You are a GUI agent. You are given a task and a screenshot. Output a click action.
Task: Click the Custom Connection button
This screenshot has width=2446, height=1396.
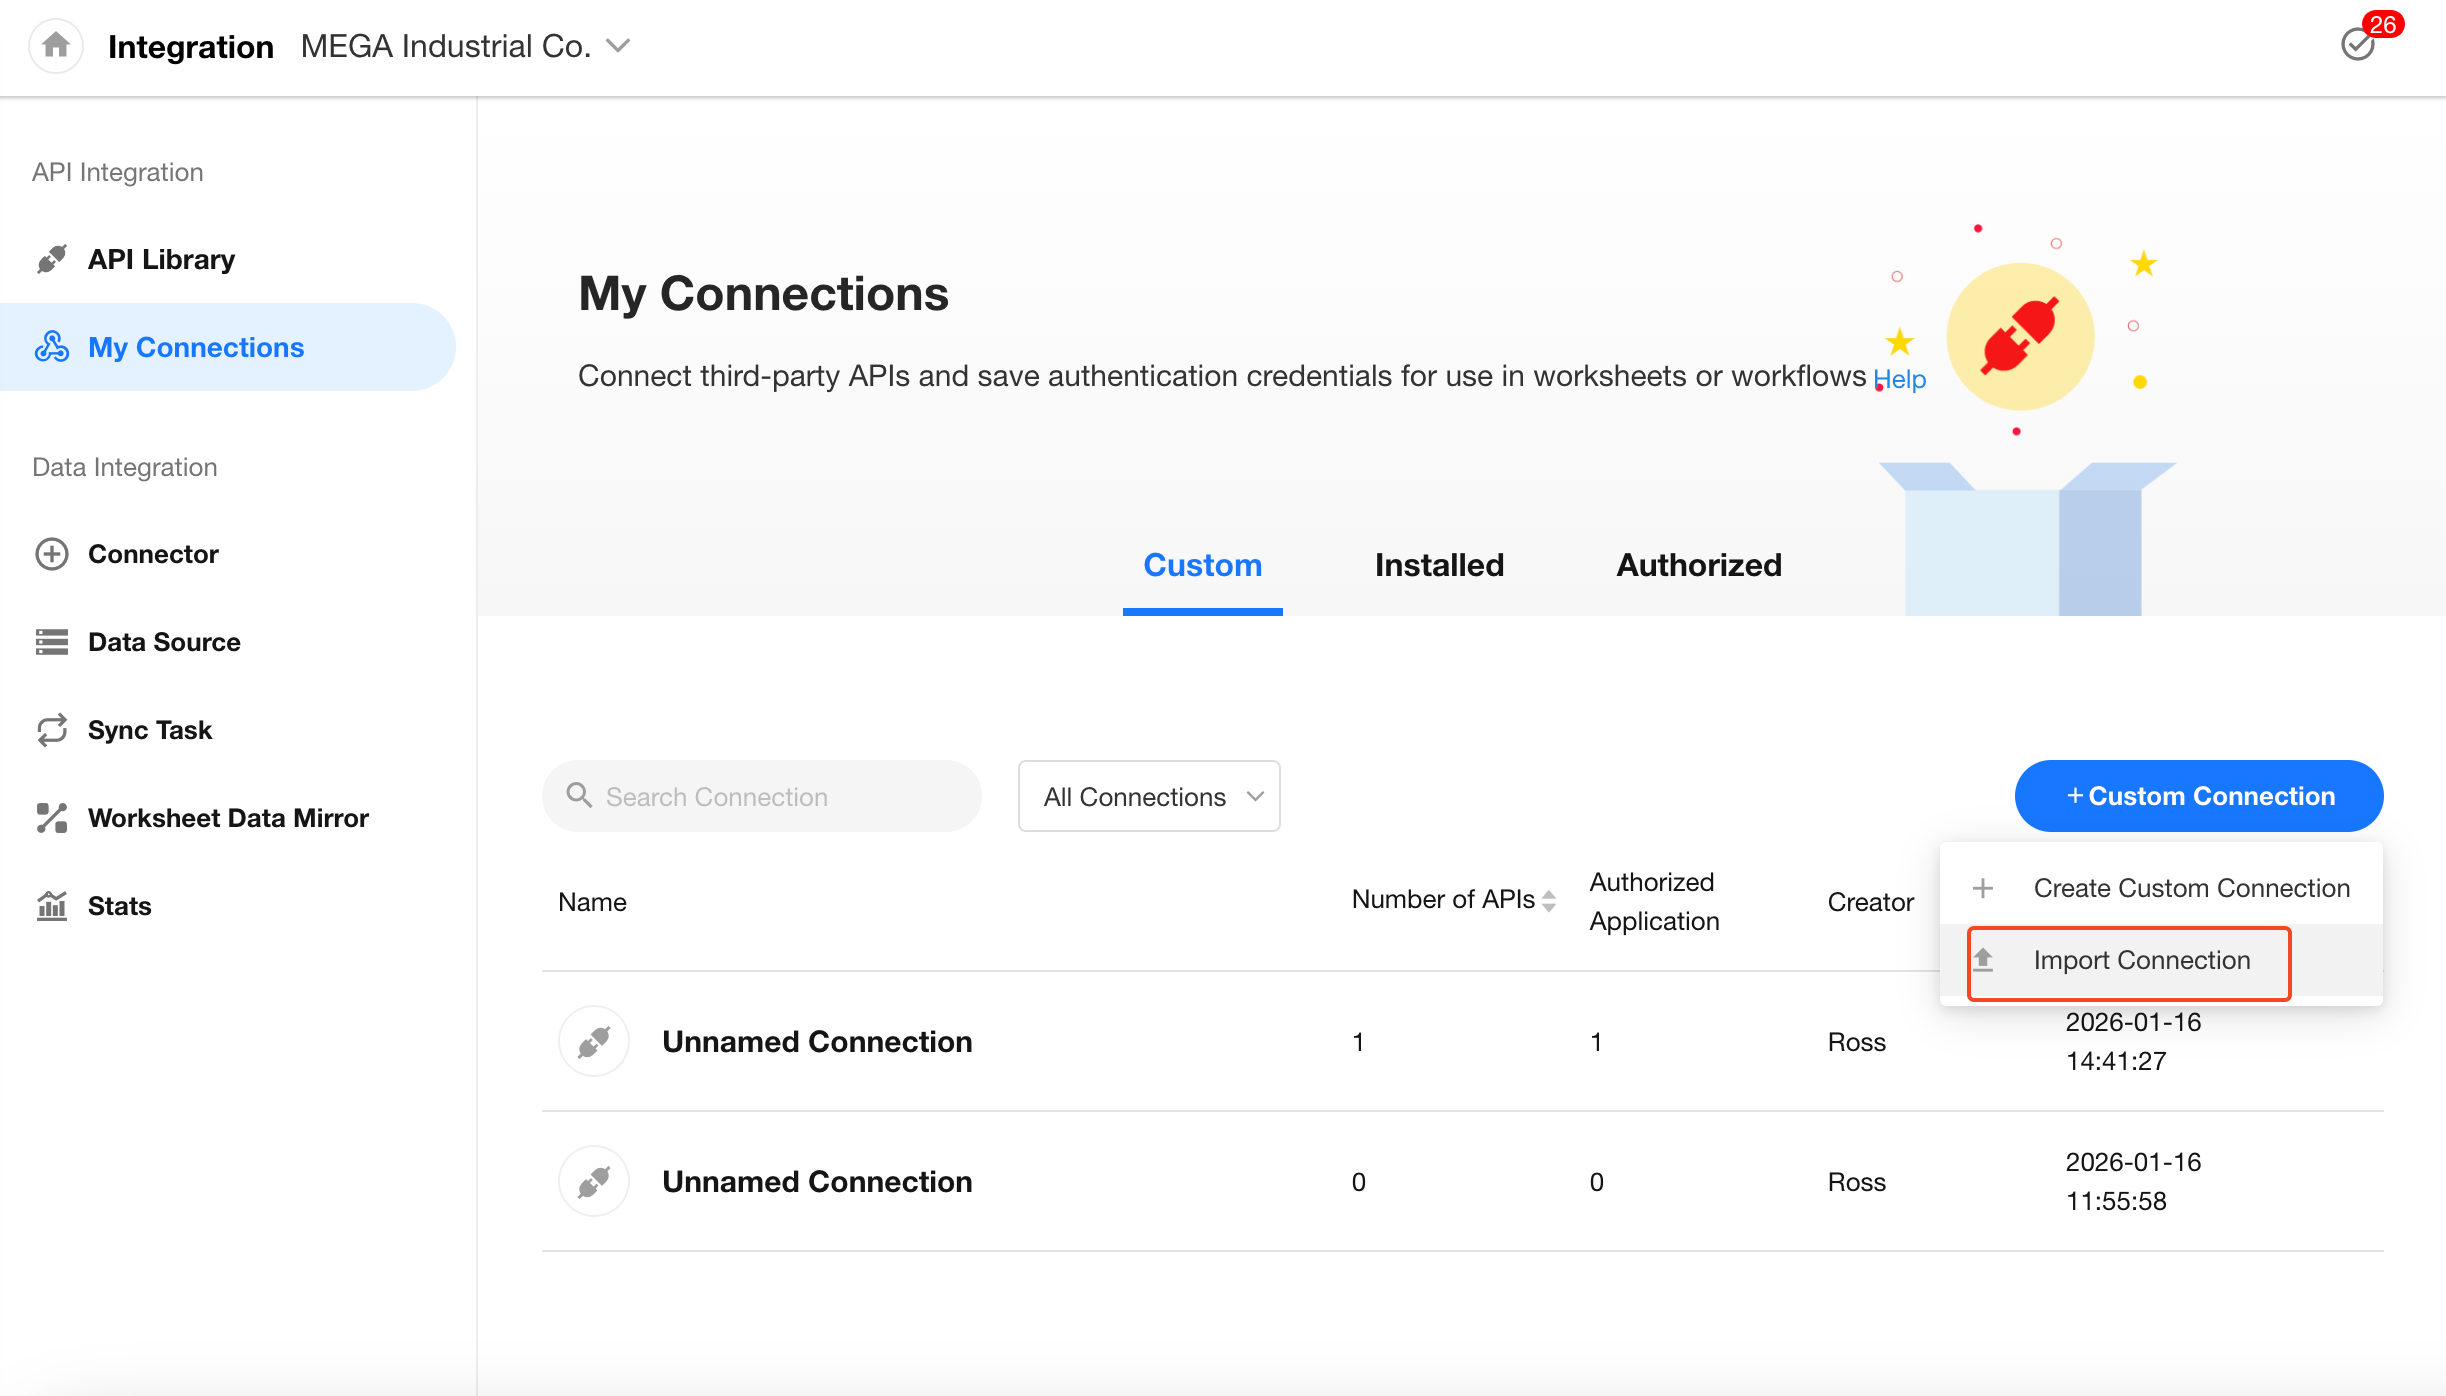(x=2199, y=796)
